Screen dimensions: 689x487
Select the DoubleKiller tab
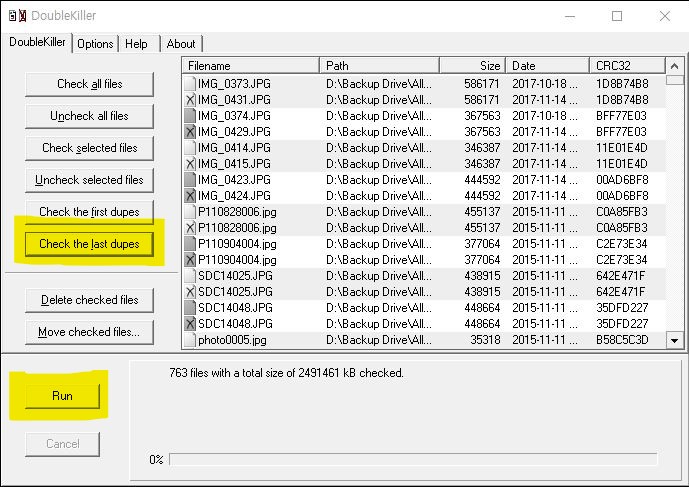pos(37,42)
